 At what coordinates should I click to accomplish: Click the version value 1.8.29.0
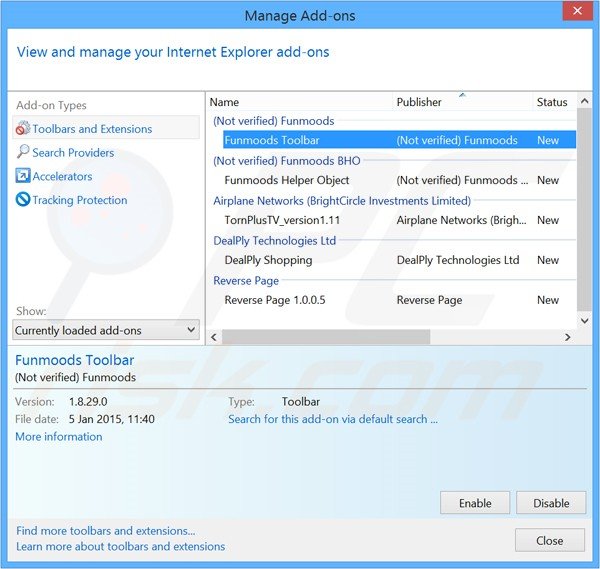point(88,401)
